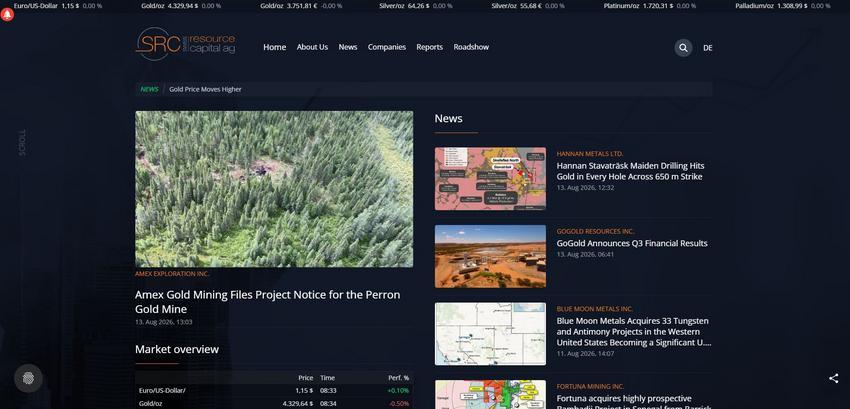
Task: Open the Reports menu item
Action: 429,47
